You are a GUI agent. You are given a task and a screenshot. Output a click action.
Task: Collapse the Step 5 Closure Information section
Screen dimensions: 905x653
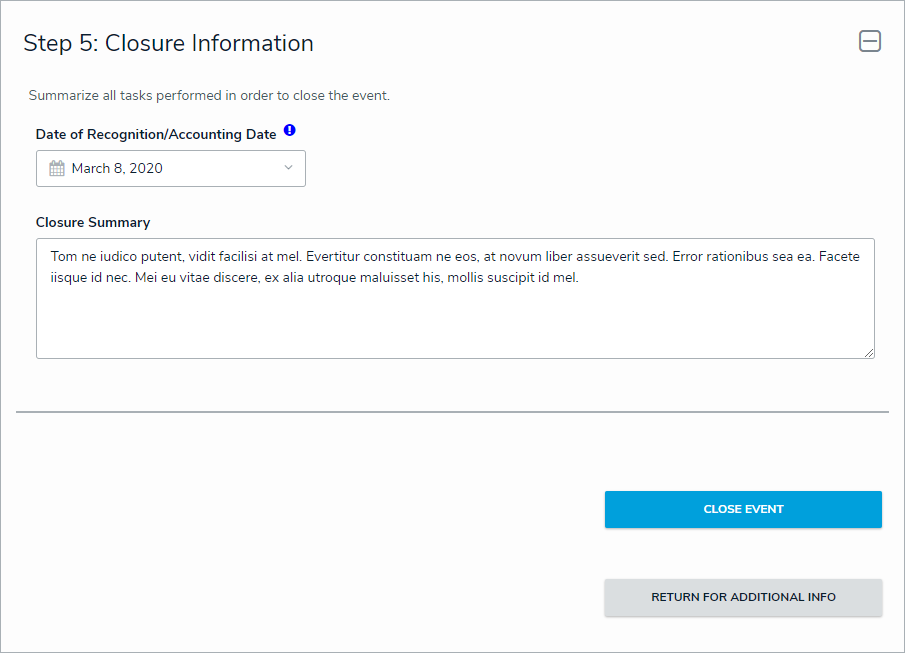coord(870,42)
